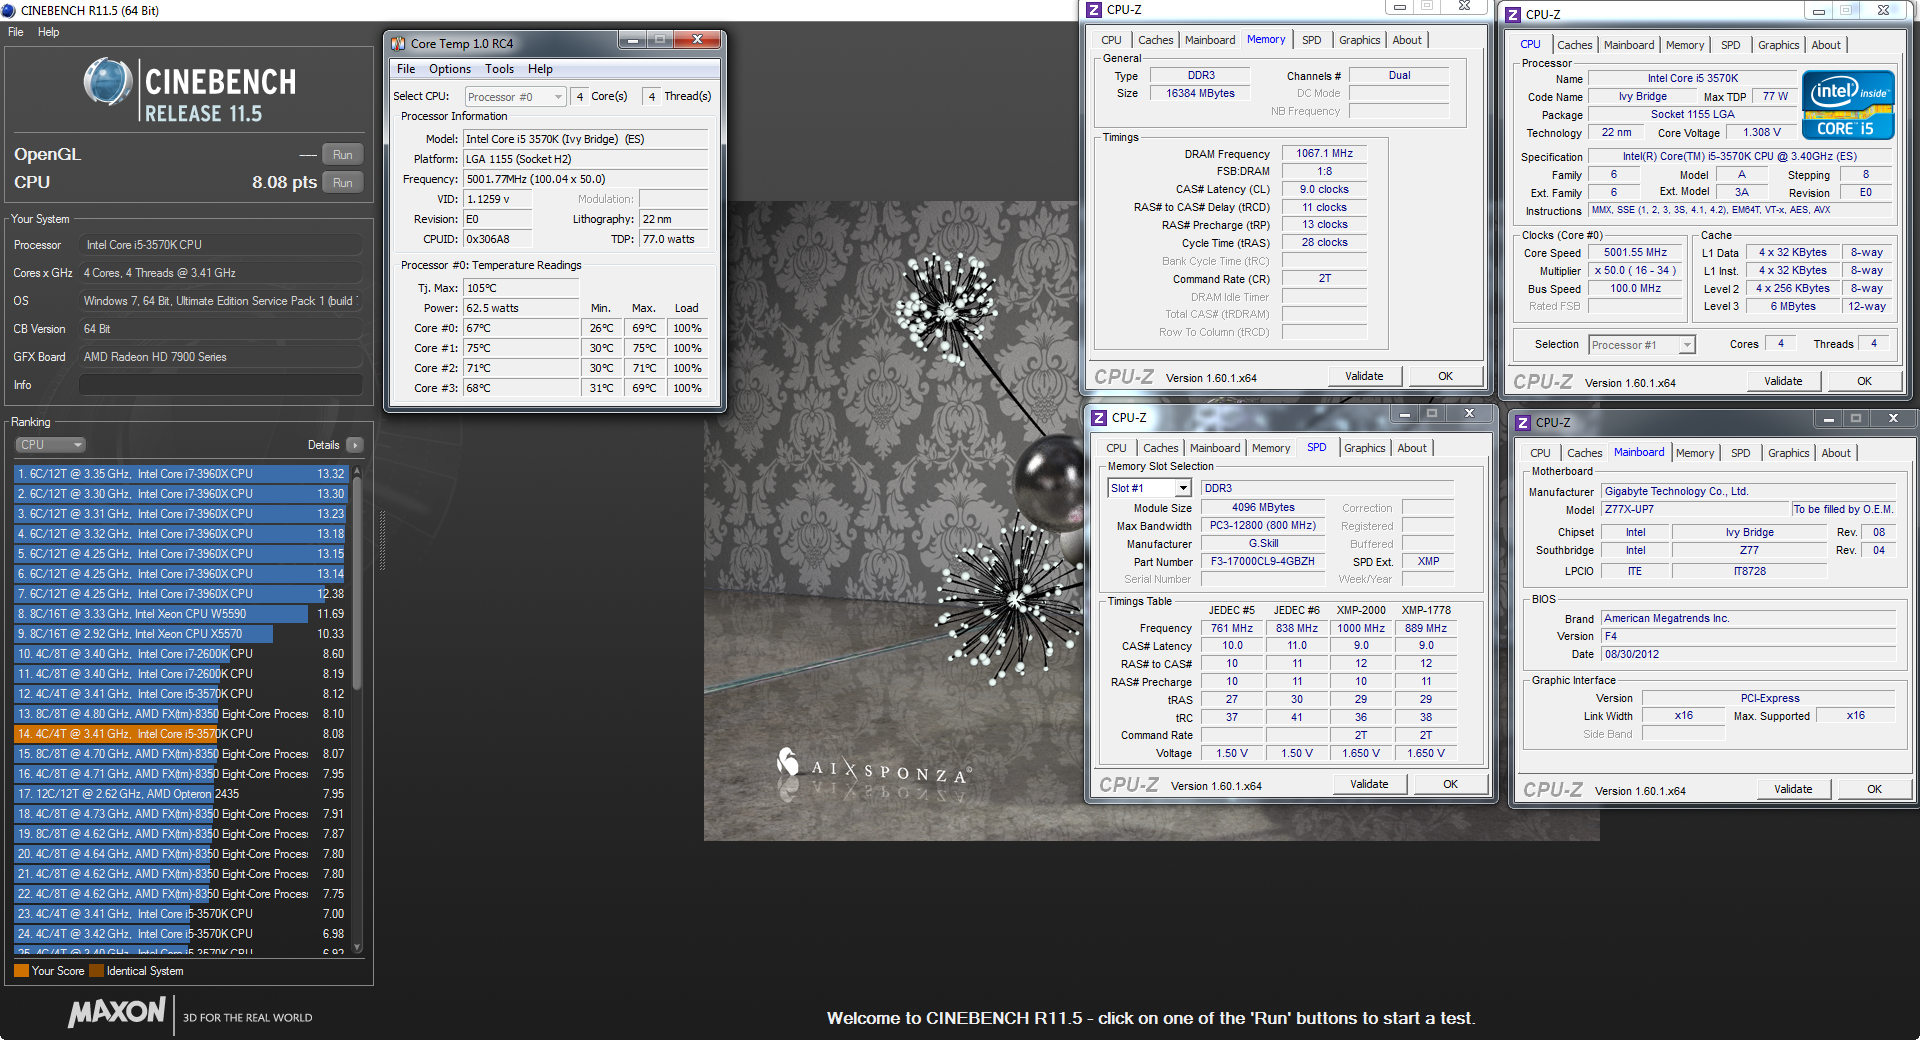This screenshot has height=1040, width=1920.
Task: Switch to About tab in CPU-Z SPD window
Action: 1412,448
